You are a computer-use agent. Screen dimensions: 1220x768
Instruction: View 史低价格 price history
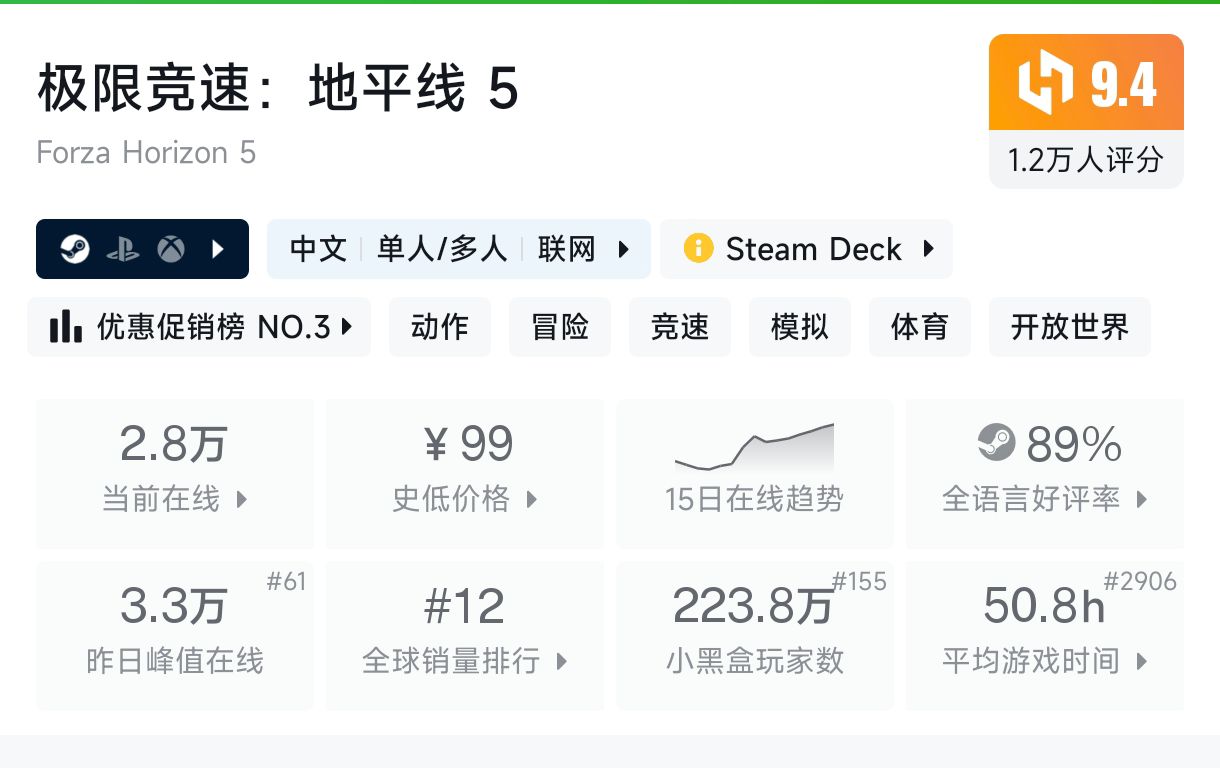465,473
